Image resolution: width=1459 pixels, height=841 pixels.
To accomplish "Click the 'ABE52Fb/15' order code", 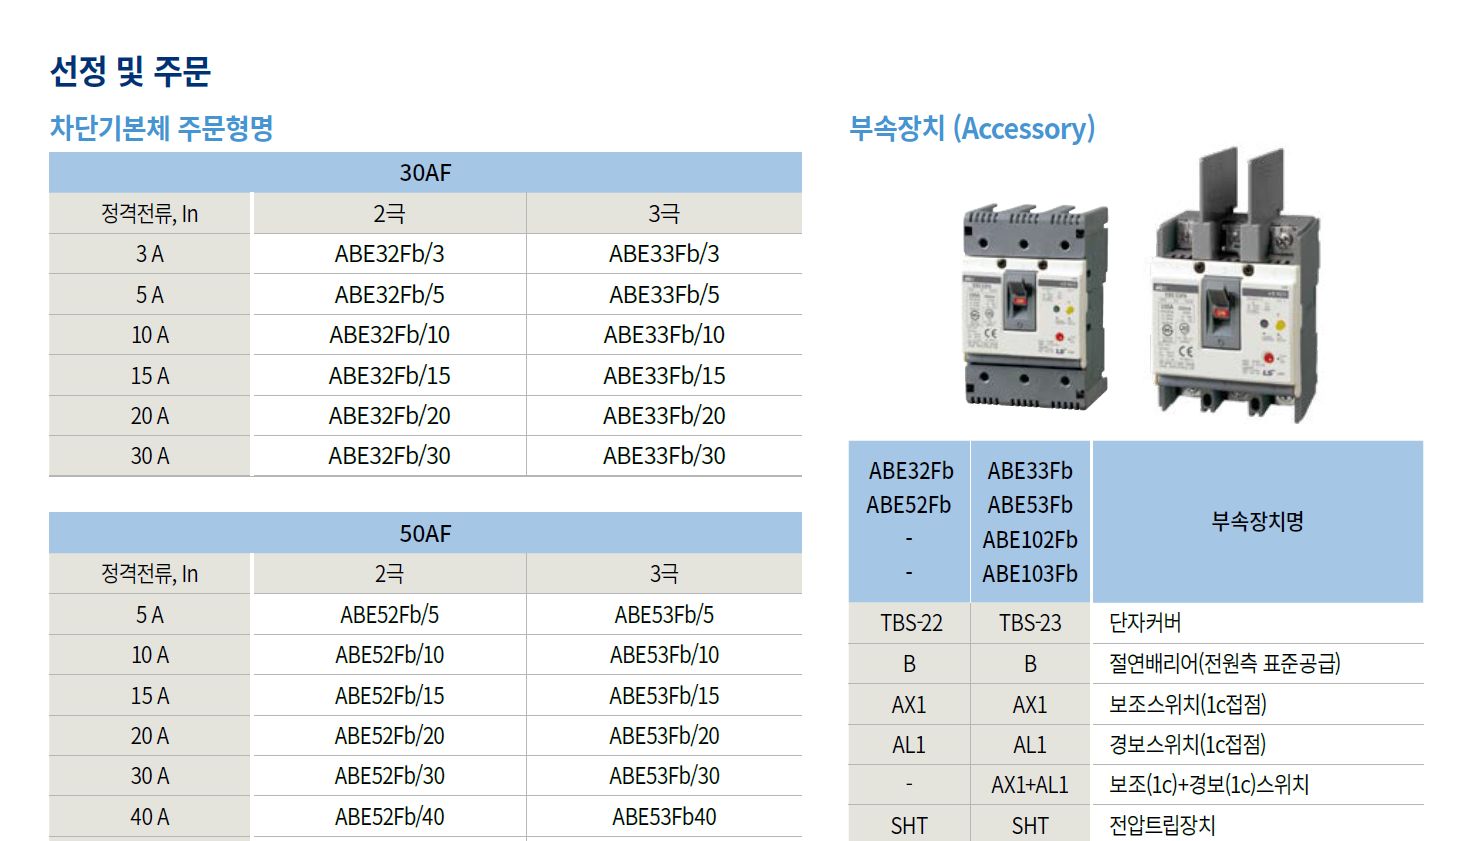I will pyautogui.click(x=390, y=696).
